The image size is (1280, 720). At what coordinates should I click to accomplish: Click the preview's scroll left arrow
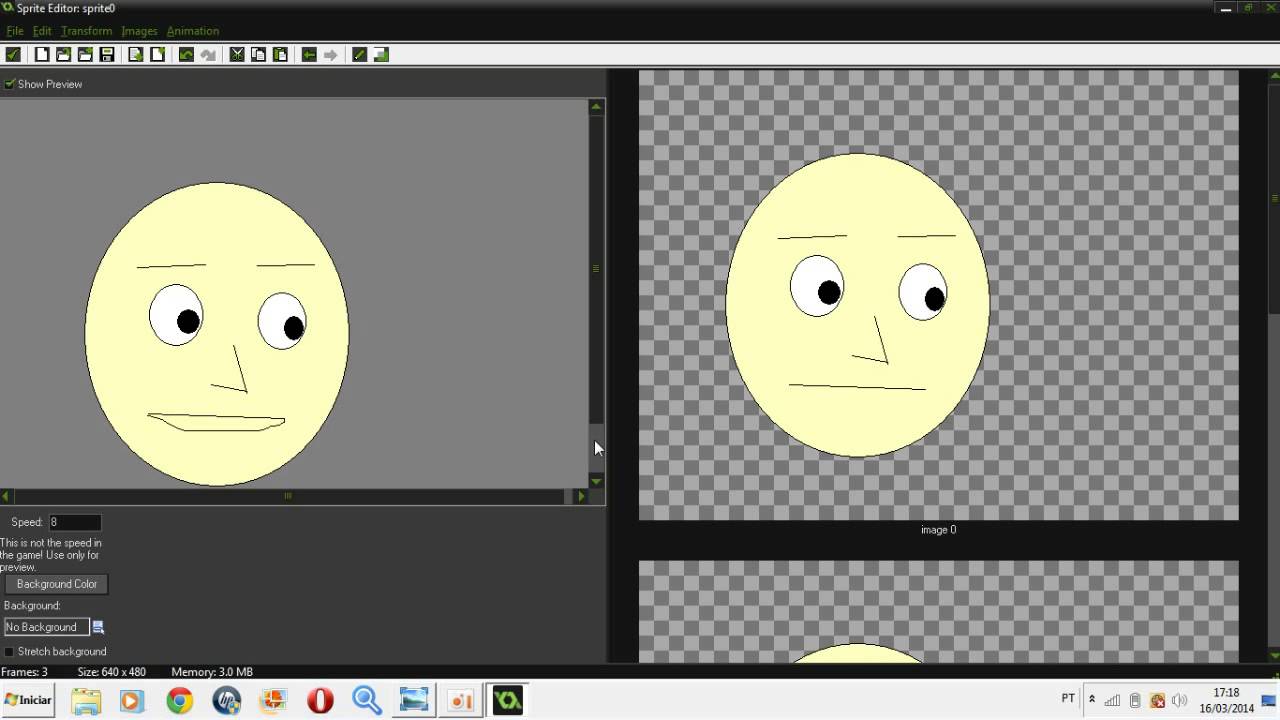tap(7, 496)
